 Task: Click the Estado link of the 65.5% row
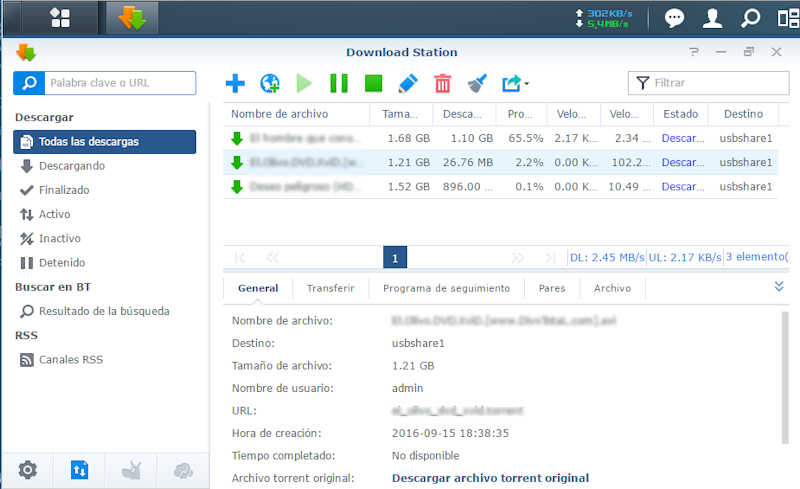pos(683,138)
